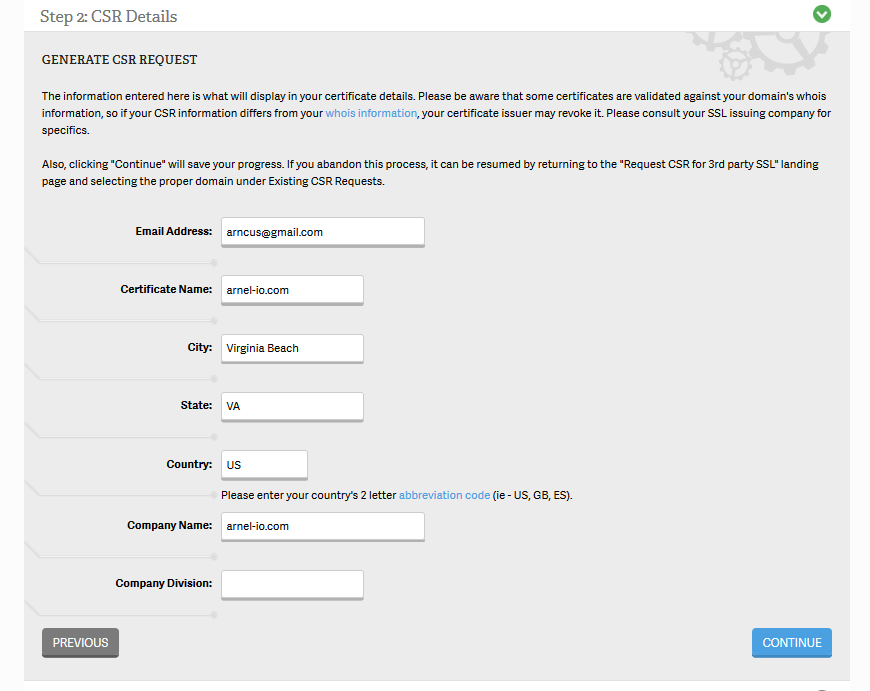This screenshot has height=691, width=870.
Task: Click the Certificate Name label
Action: click(x=166, y=289)
